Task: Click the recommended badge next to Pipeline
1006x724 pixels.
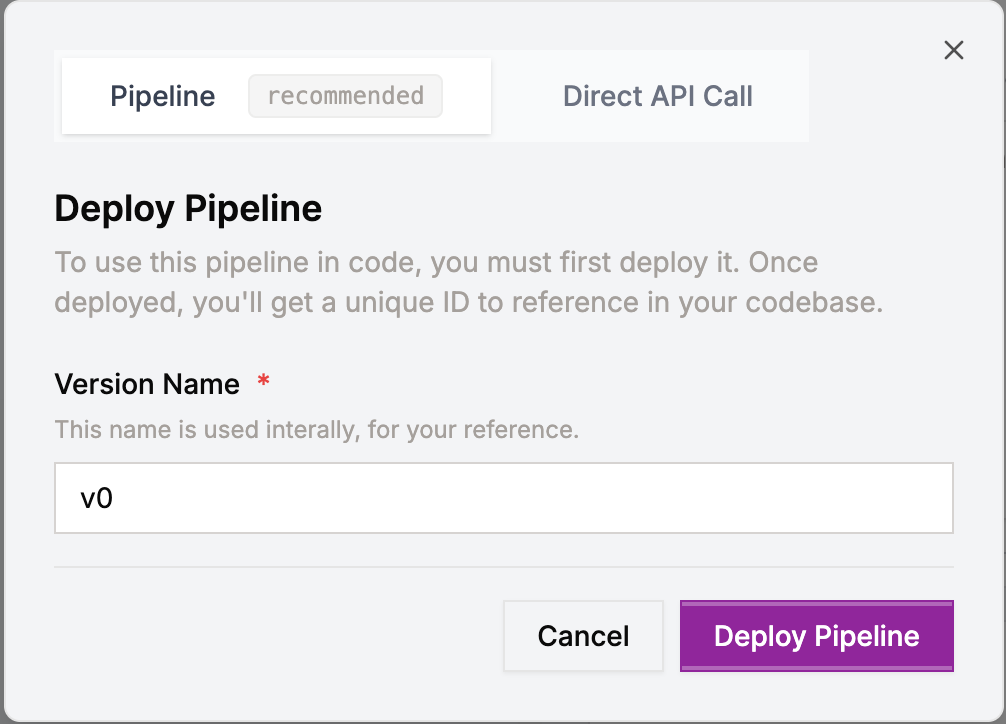Action: (345, 96)
